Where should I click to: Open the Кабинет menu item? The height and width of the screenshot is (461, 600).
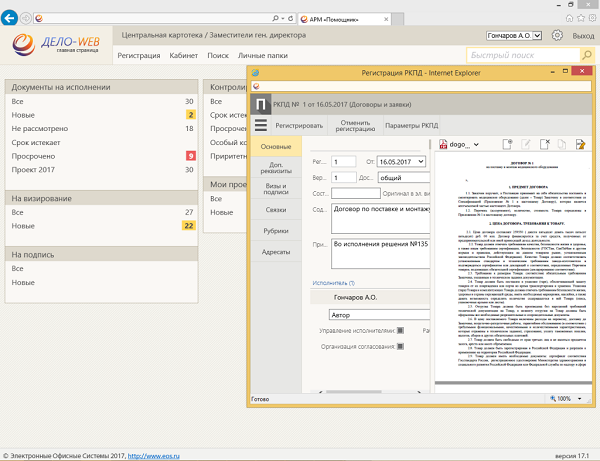[x=183, y=55]
